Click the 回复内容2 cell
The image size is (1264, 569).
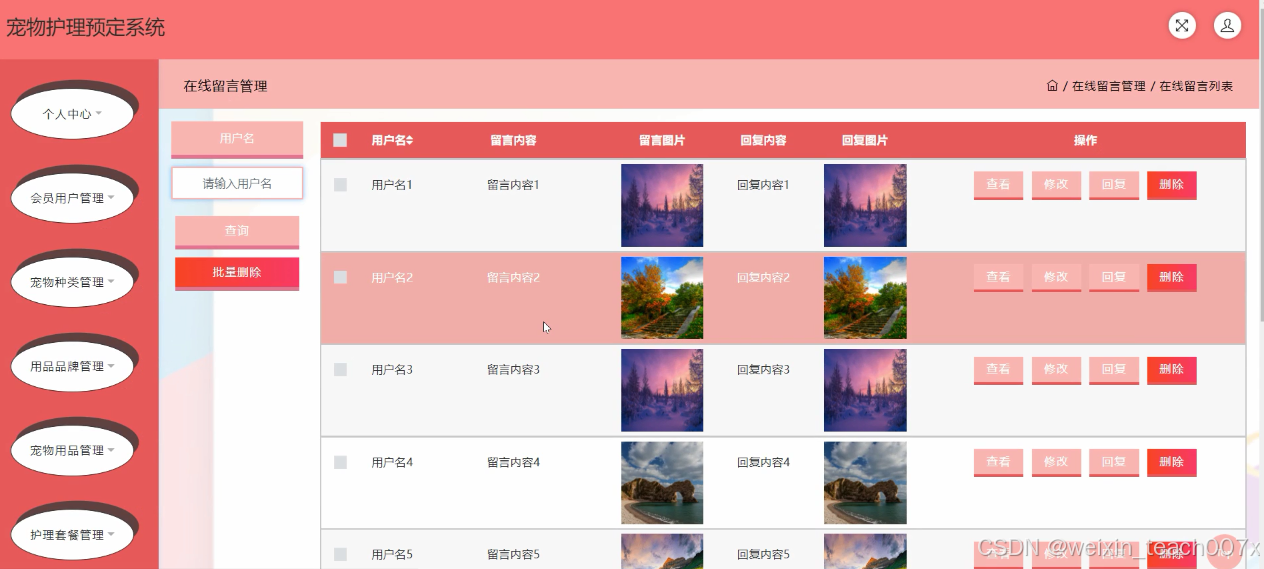pos(763,277)
